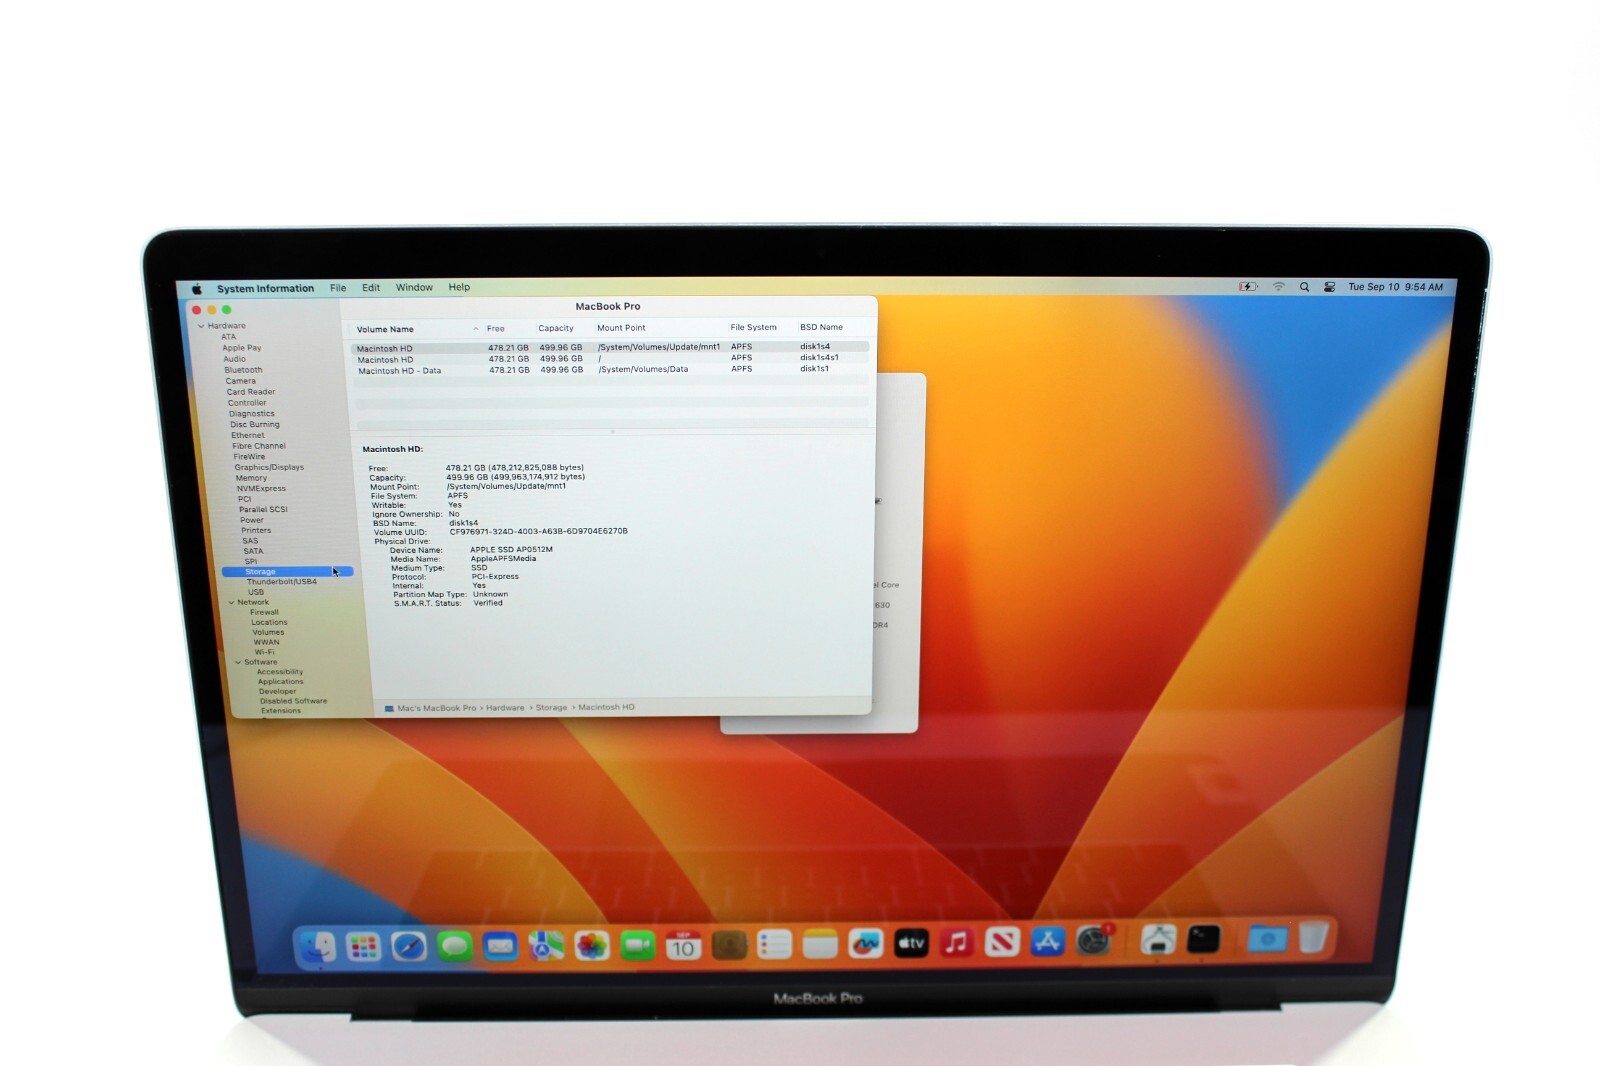The image size is (1600, 1066).
Task: Select Macintosh HD row with disk1s4s1
Action: pyautogui.click(x=611, y=359)
